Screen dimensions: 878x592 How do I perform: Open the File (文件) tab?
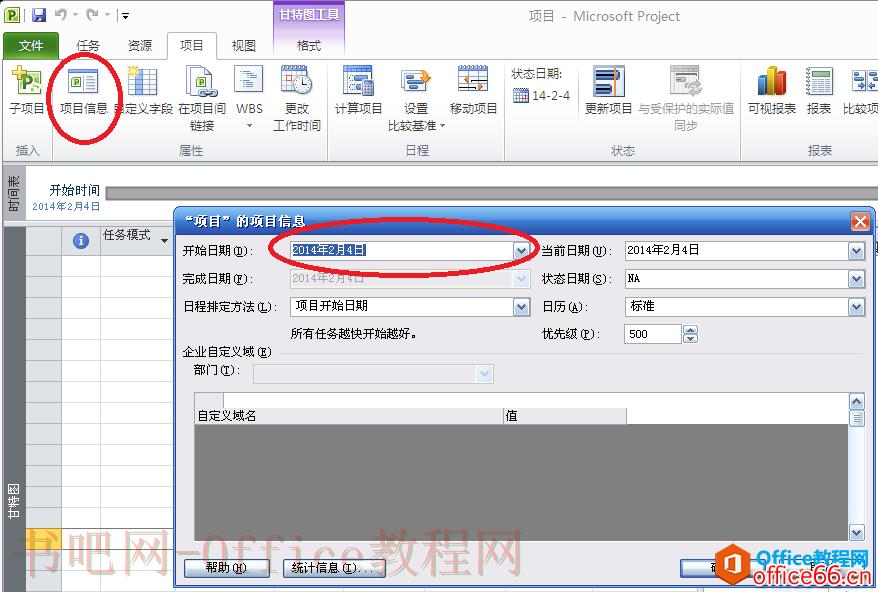(31, 45)
